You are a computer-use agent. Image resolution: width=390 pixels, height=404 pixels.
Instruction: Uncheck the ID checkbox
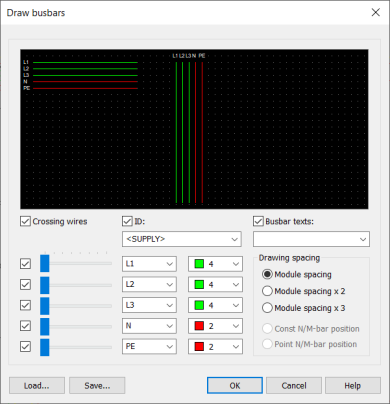point(127,221)
